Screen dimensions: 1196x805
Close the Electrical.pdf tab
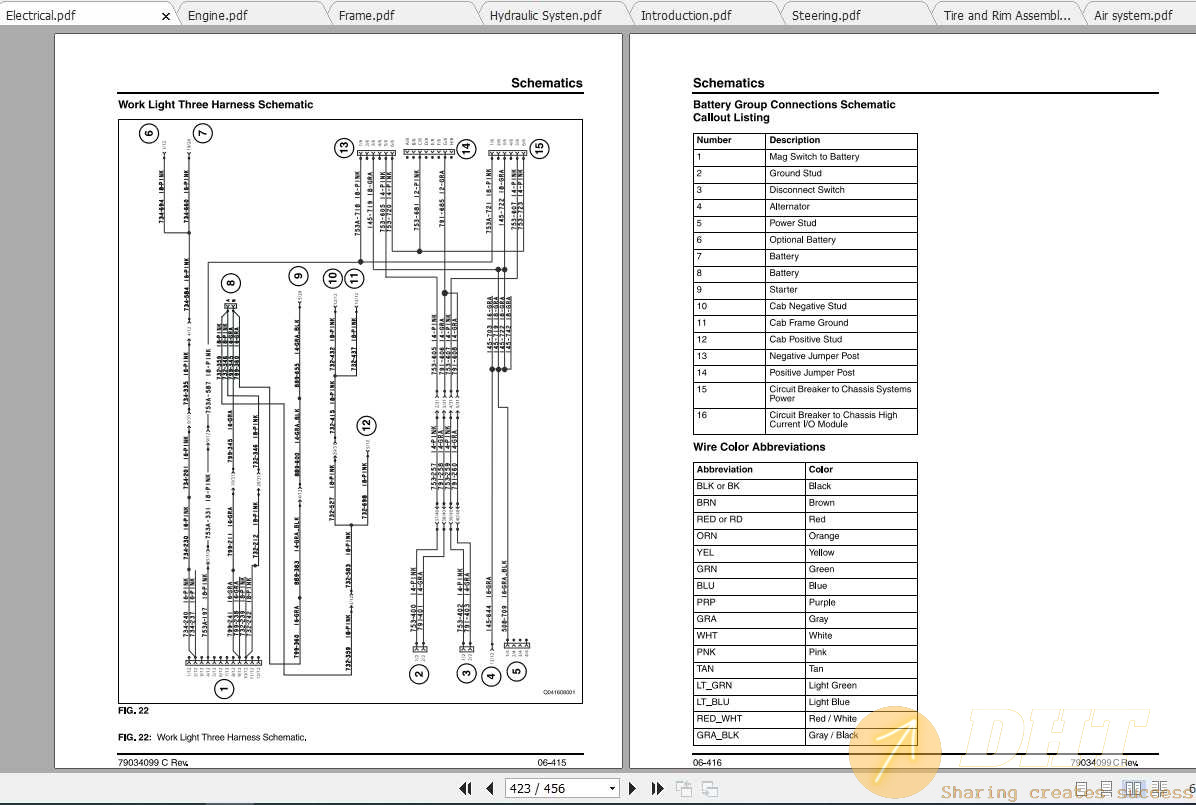click(x=166, y=16)
